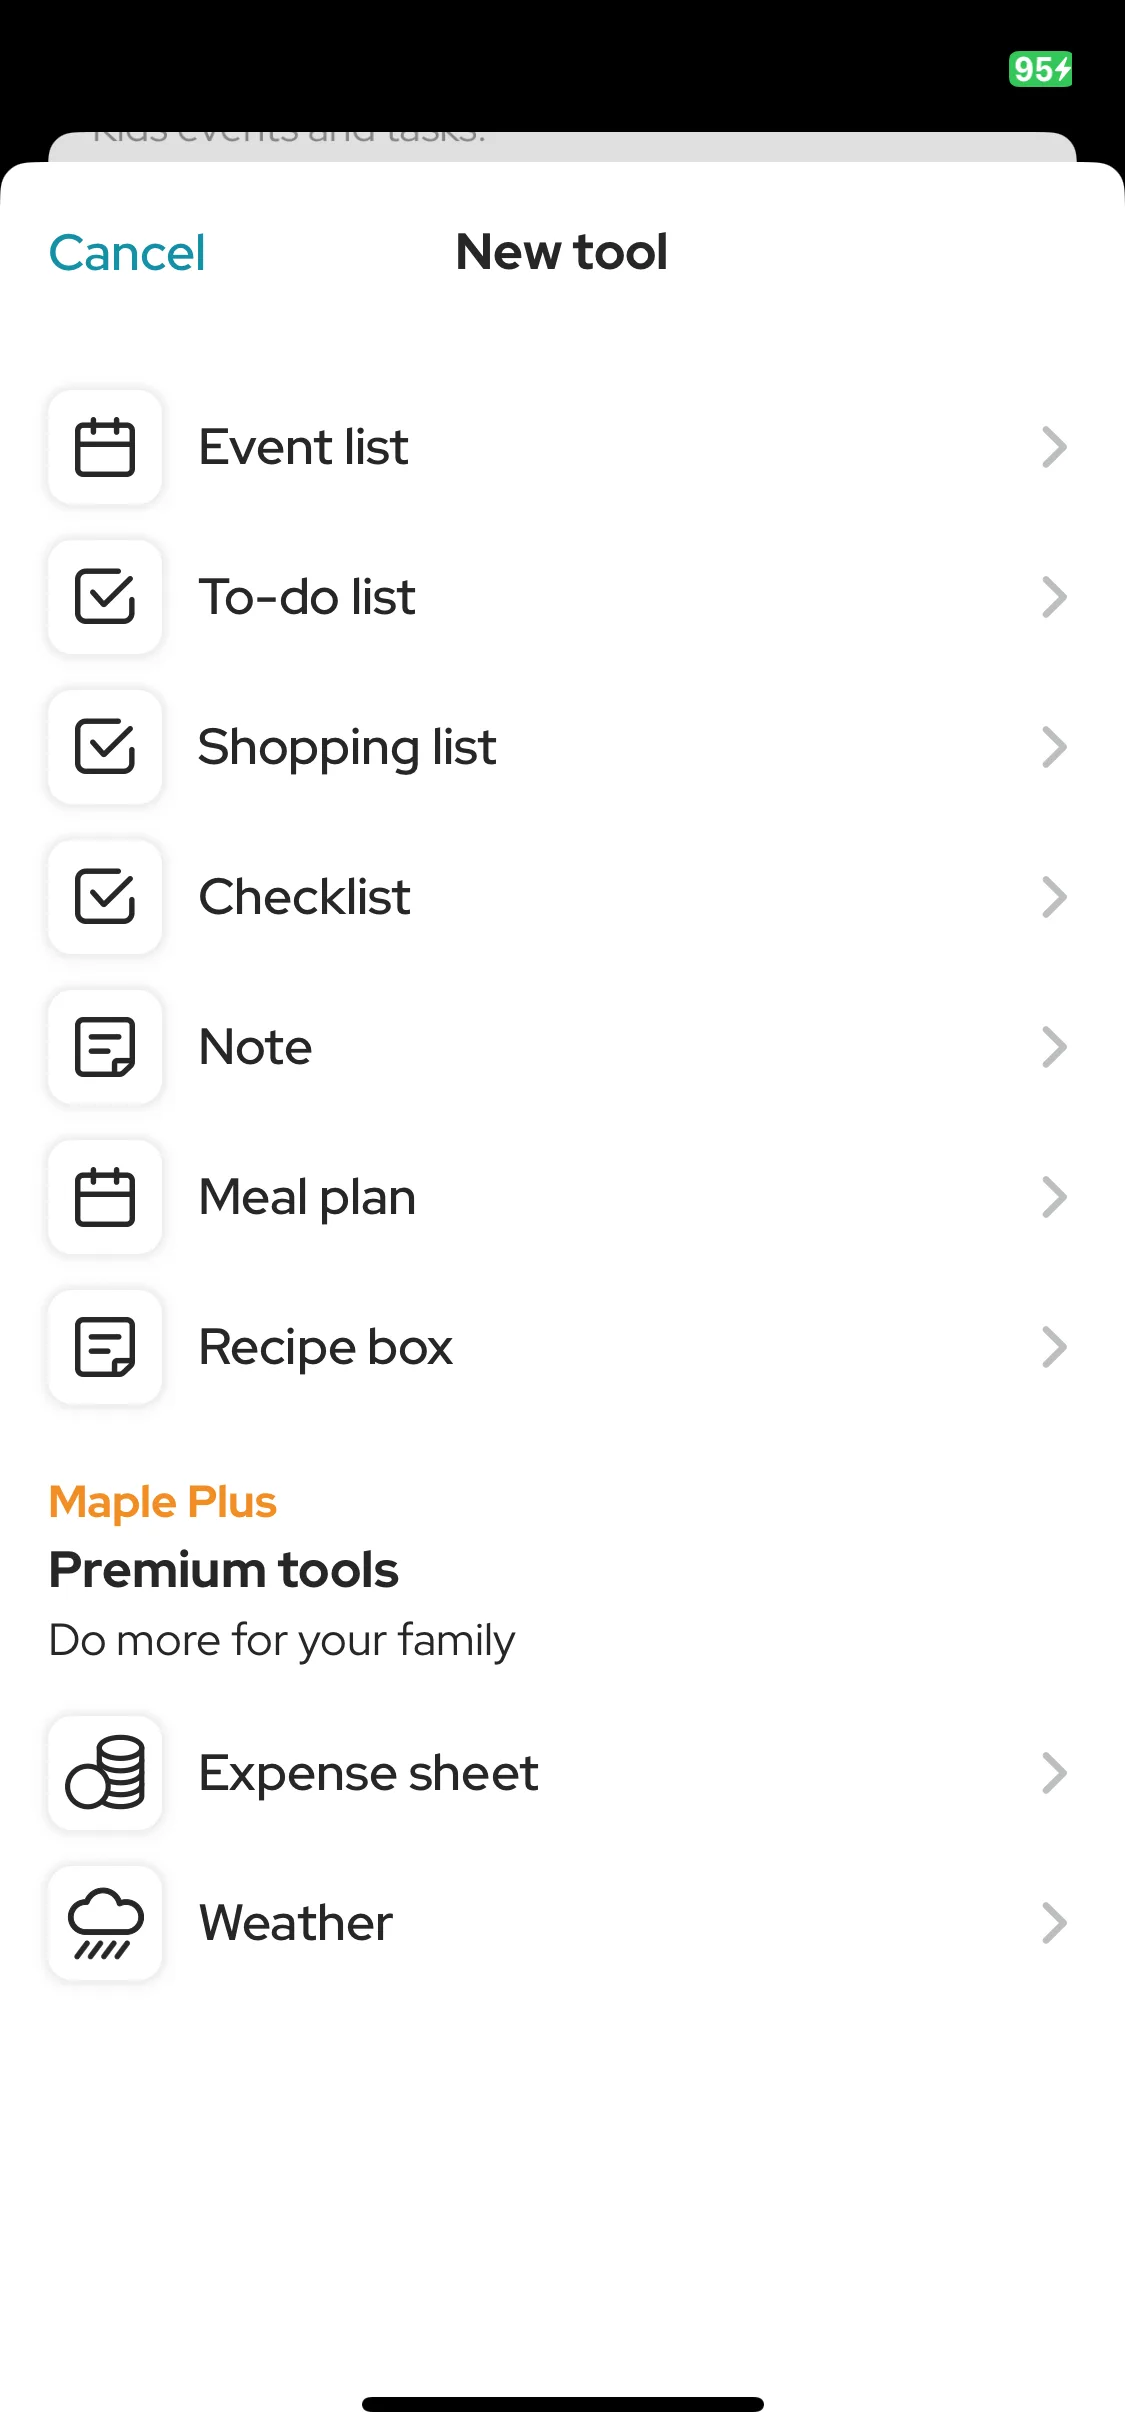Screen dimensions: 1125x2436
Task: Cancel the New tool dialog
Action: [x=127, y=253]
